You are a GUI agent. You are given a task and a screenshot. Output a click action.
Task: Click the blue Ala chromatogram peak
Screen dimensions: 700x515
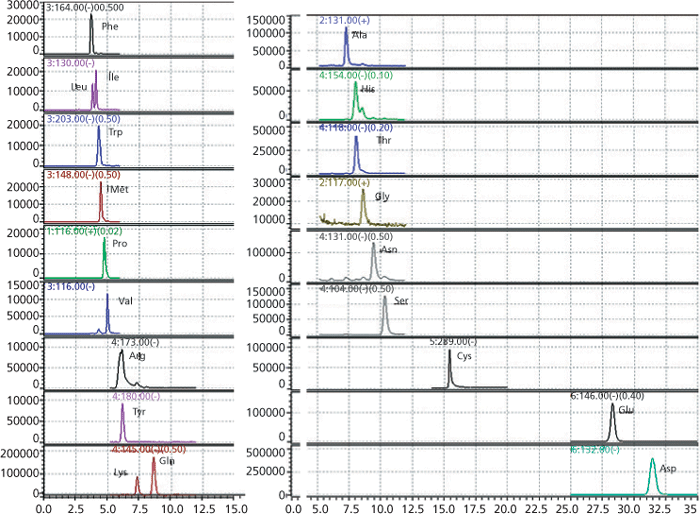[346, 46]
